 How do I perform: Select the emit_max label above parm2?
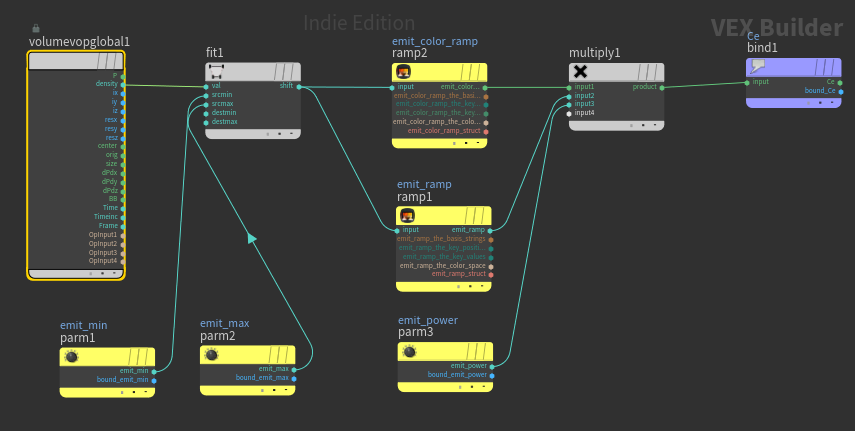tap(224, 323)
